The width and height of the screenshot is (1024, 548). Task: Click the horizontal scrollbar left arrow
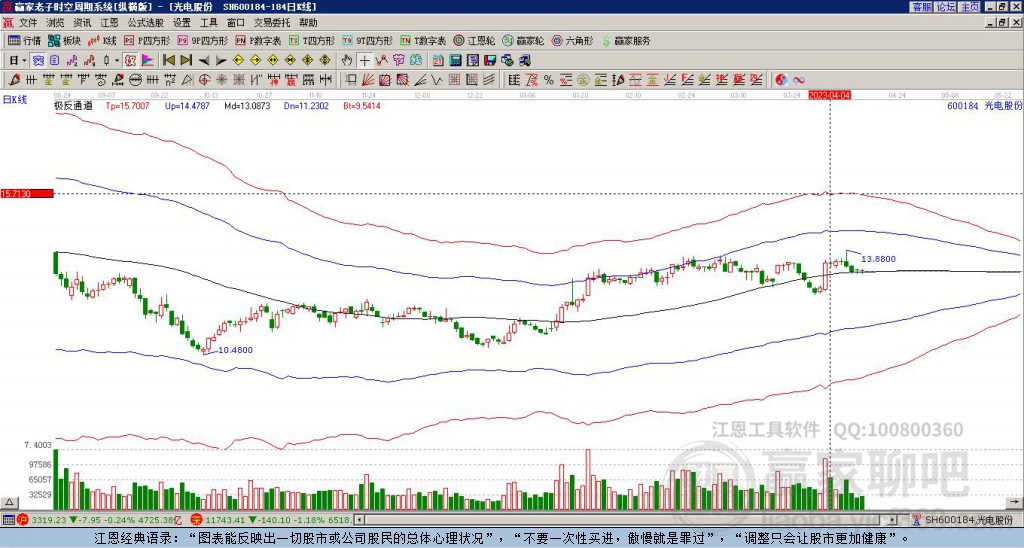click(x=359, y=520)
